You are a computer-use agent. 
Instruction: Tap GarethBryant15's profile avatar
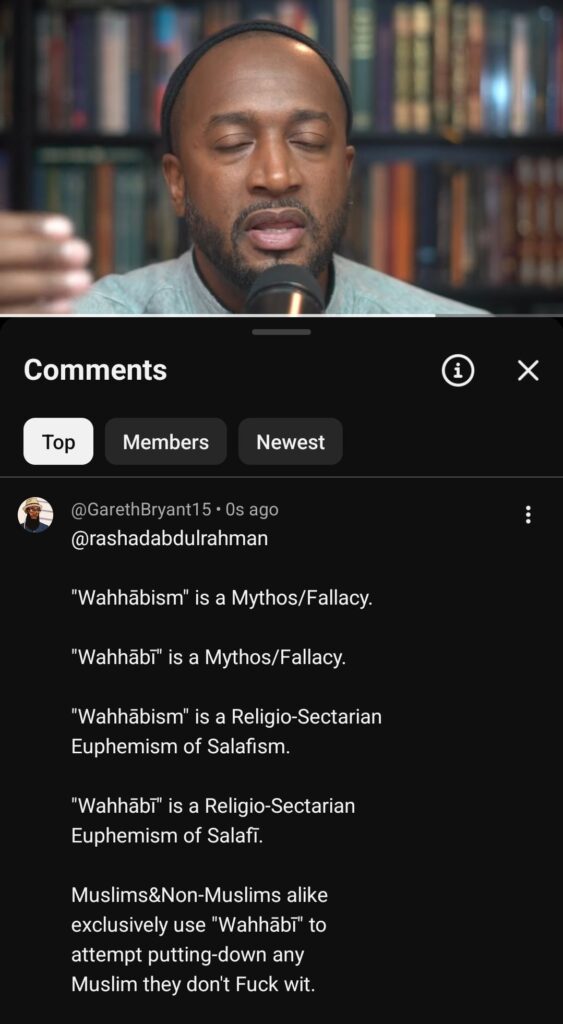point(35,515)
